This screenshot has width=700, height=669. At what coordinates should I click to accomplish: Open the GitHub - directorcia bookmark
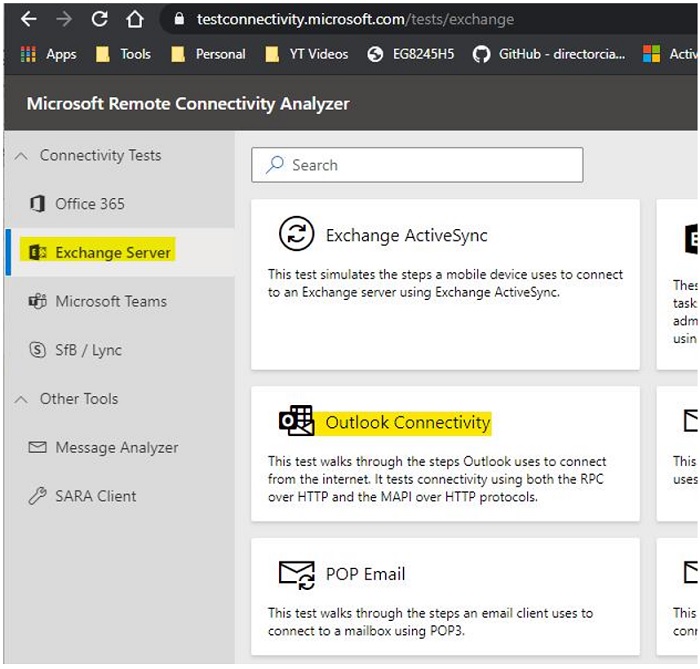point(549,54)
